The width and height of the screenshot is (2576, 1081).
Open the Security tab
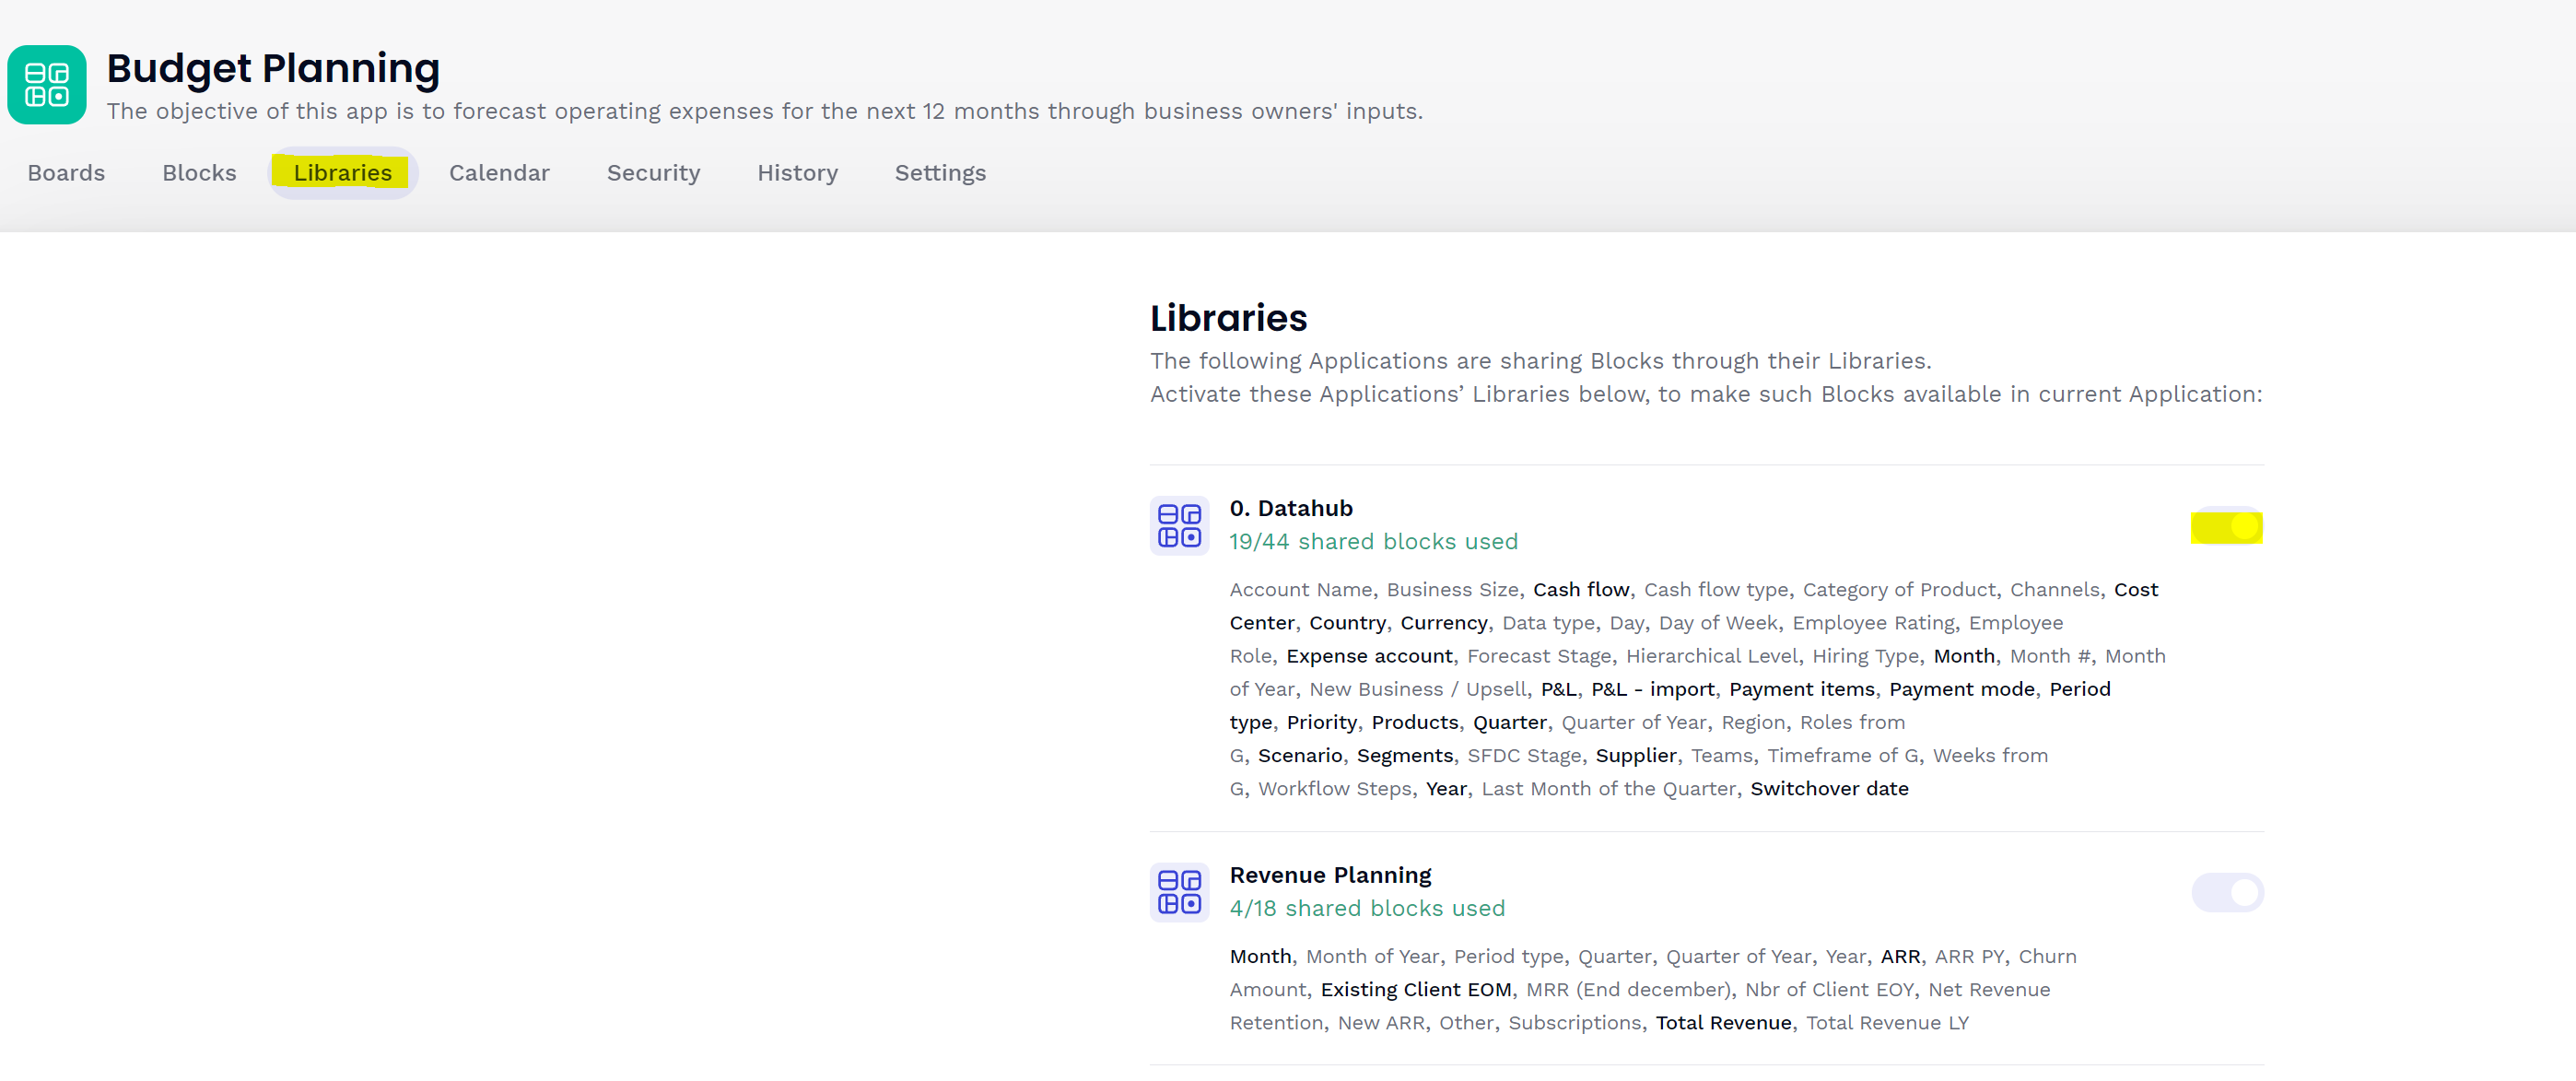[653, 173]
